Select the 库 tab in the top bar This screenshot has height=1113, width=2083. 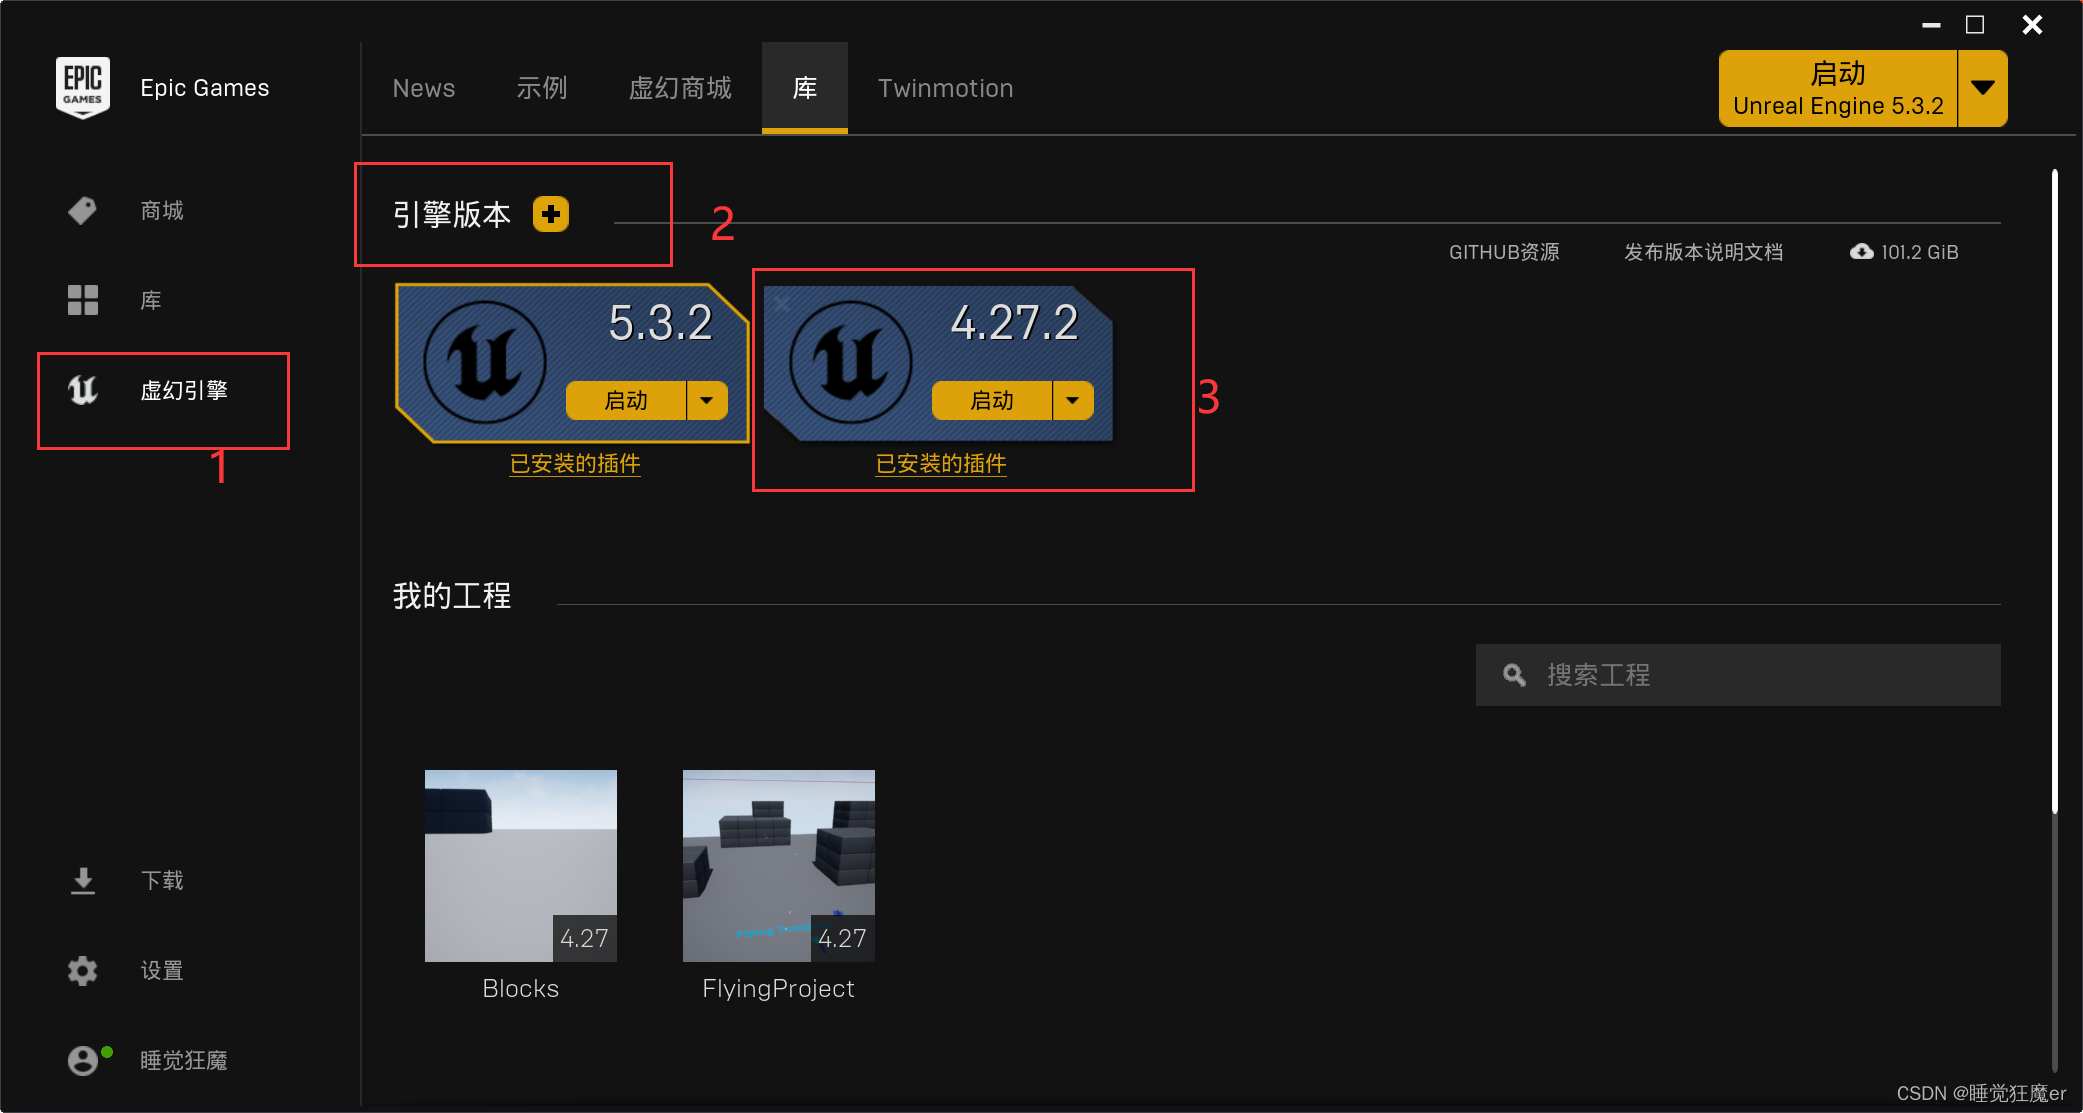click(x=805, y=88)
